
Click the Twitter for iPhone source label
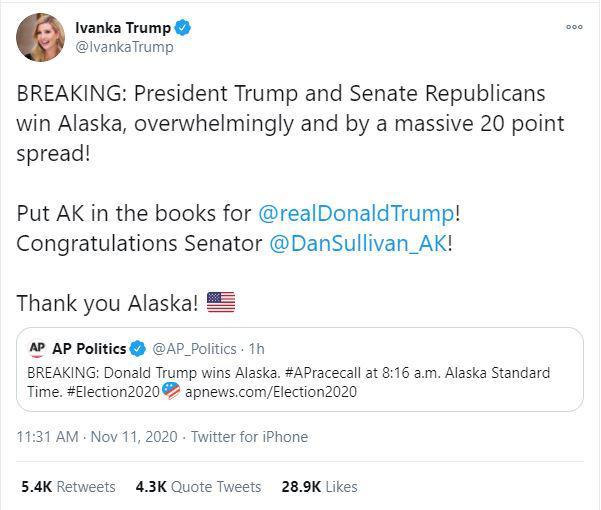[x=249, y=437]
